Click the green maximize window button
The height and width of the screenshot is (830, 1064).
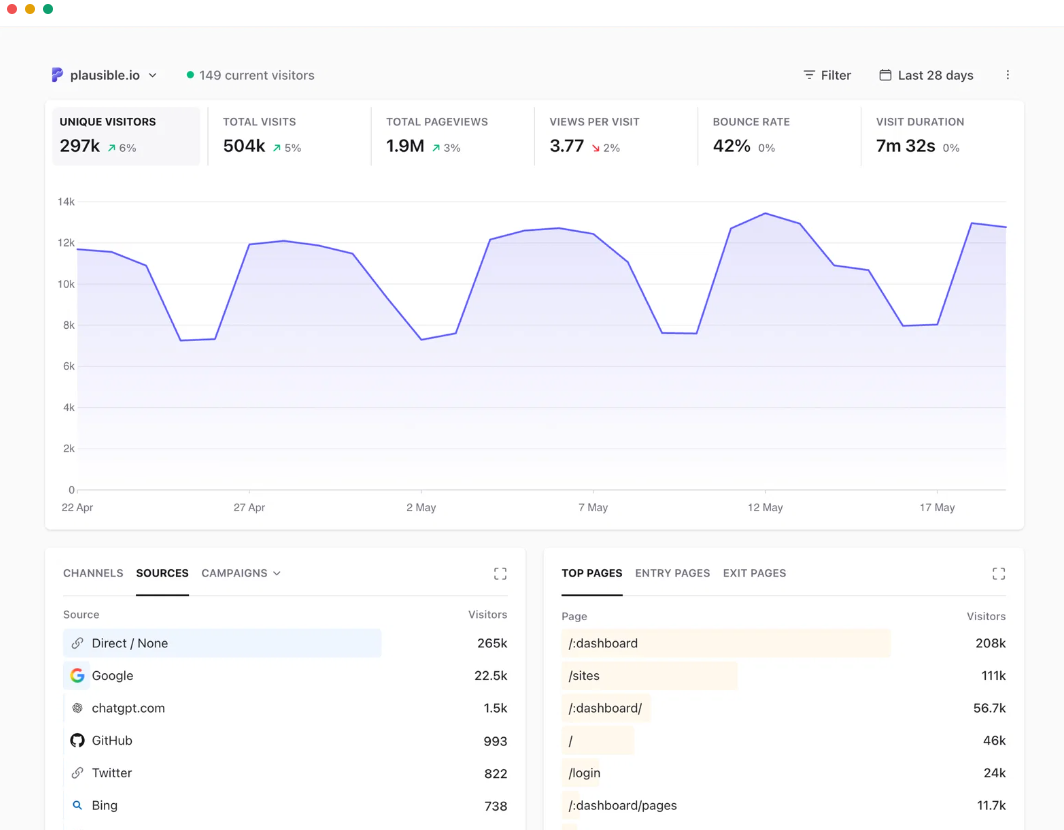click(x=48, y=9)
